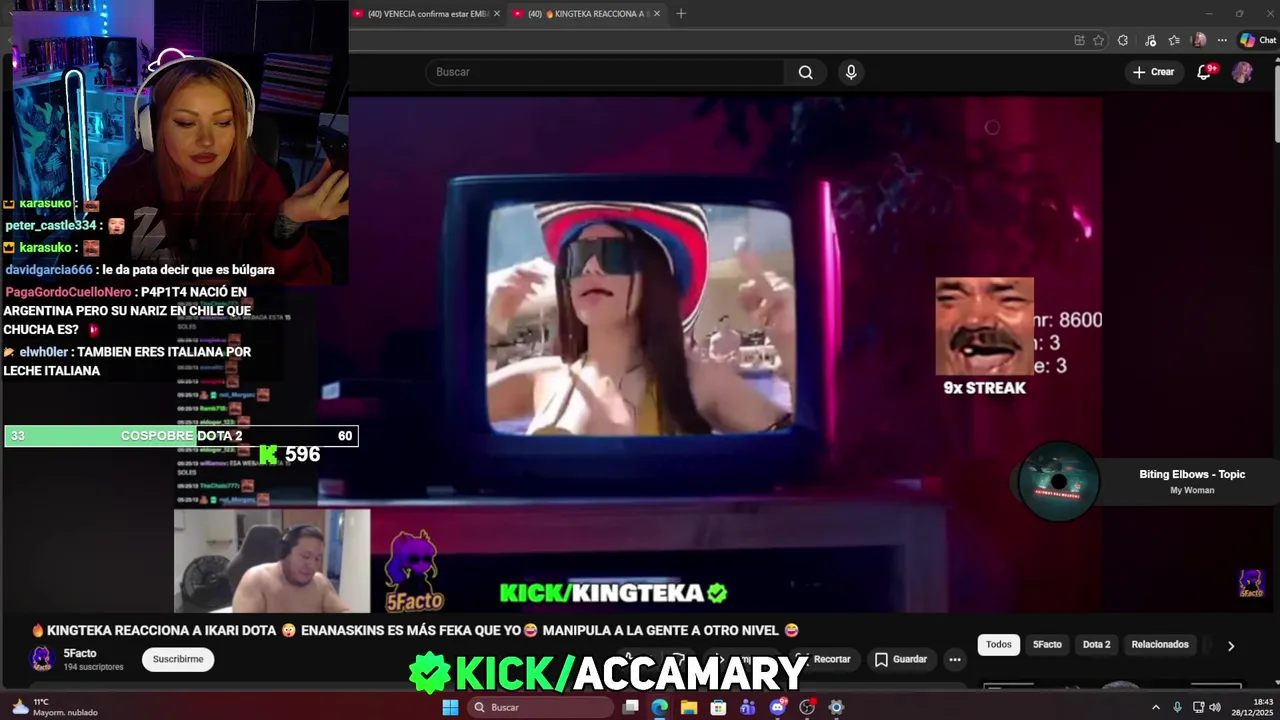Screen dimensions: 1280x720
Task: Switch to the VENECIA confirma tab
Action: coord(426,14)
